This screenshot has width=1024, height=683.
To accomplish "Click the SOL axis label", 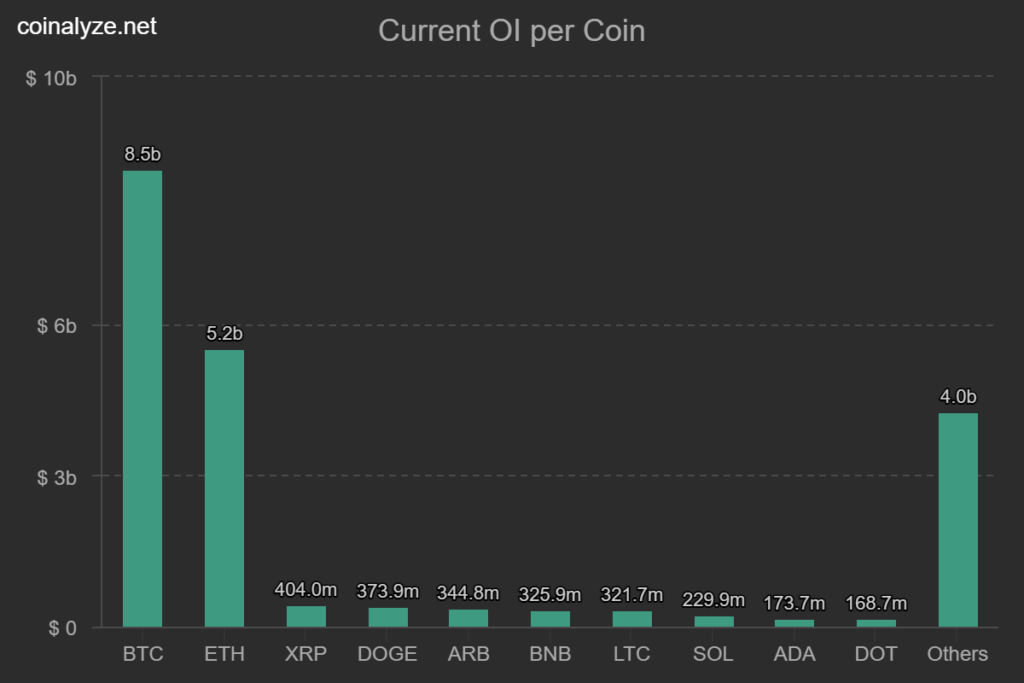I will point(713,654).
